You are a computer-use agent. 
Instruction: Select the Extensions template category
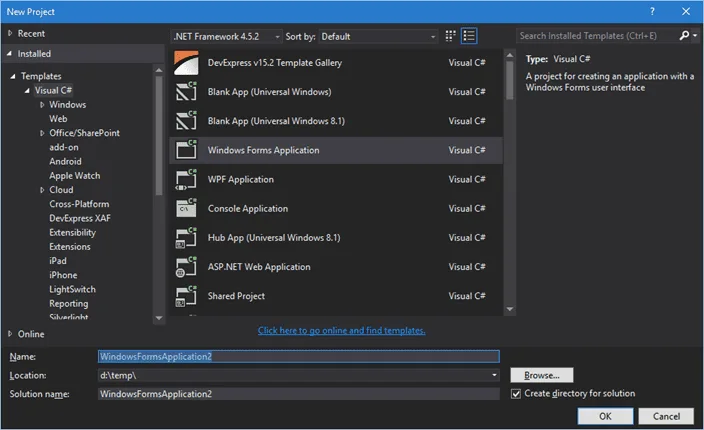click(x=70, y=246)
